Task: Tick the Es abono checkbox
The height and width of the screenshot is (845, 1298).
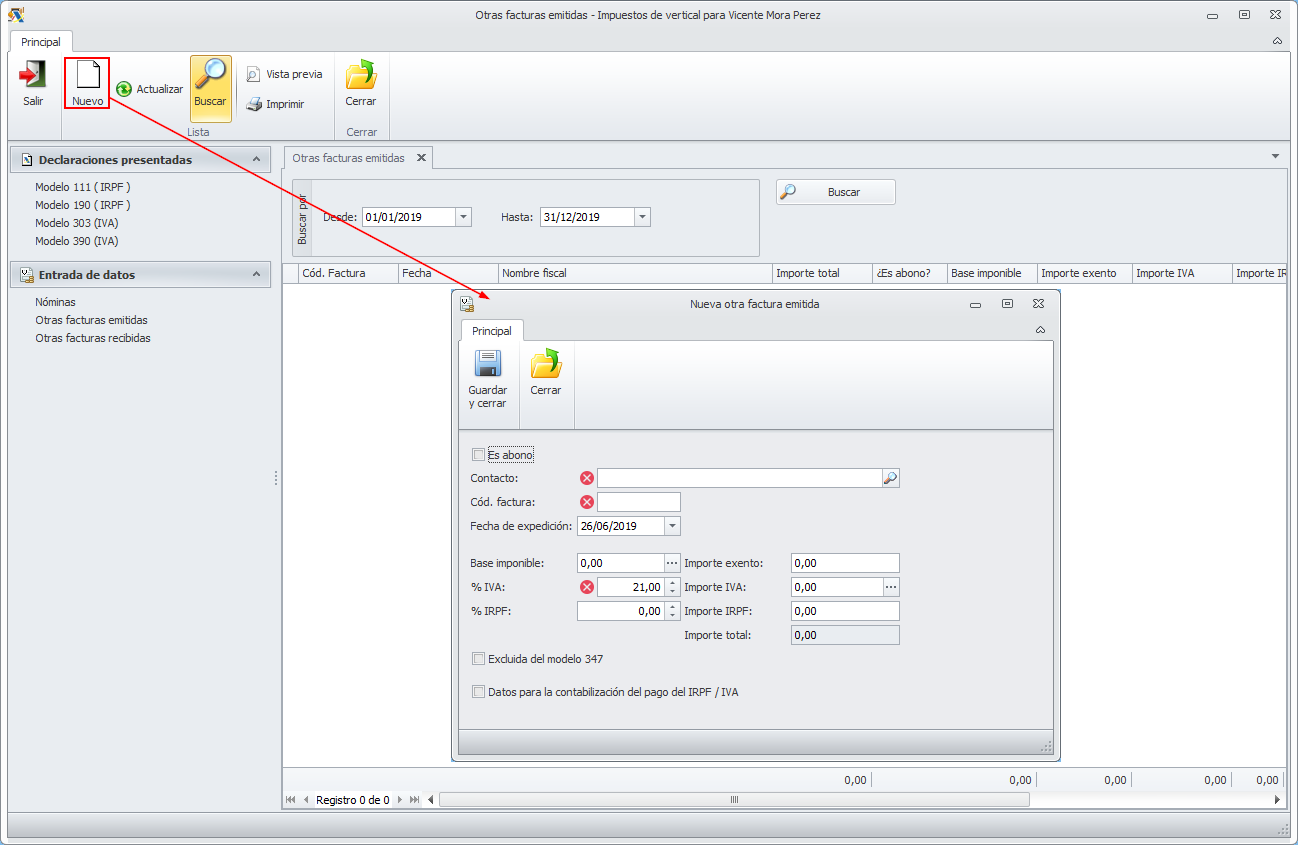Action: 478,455
